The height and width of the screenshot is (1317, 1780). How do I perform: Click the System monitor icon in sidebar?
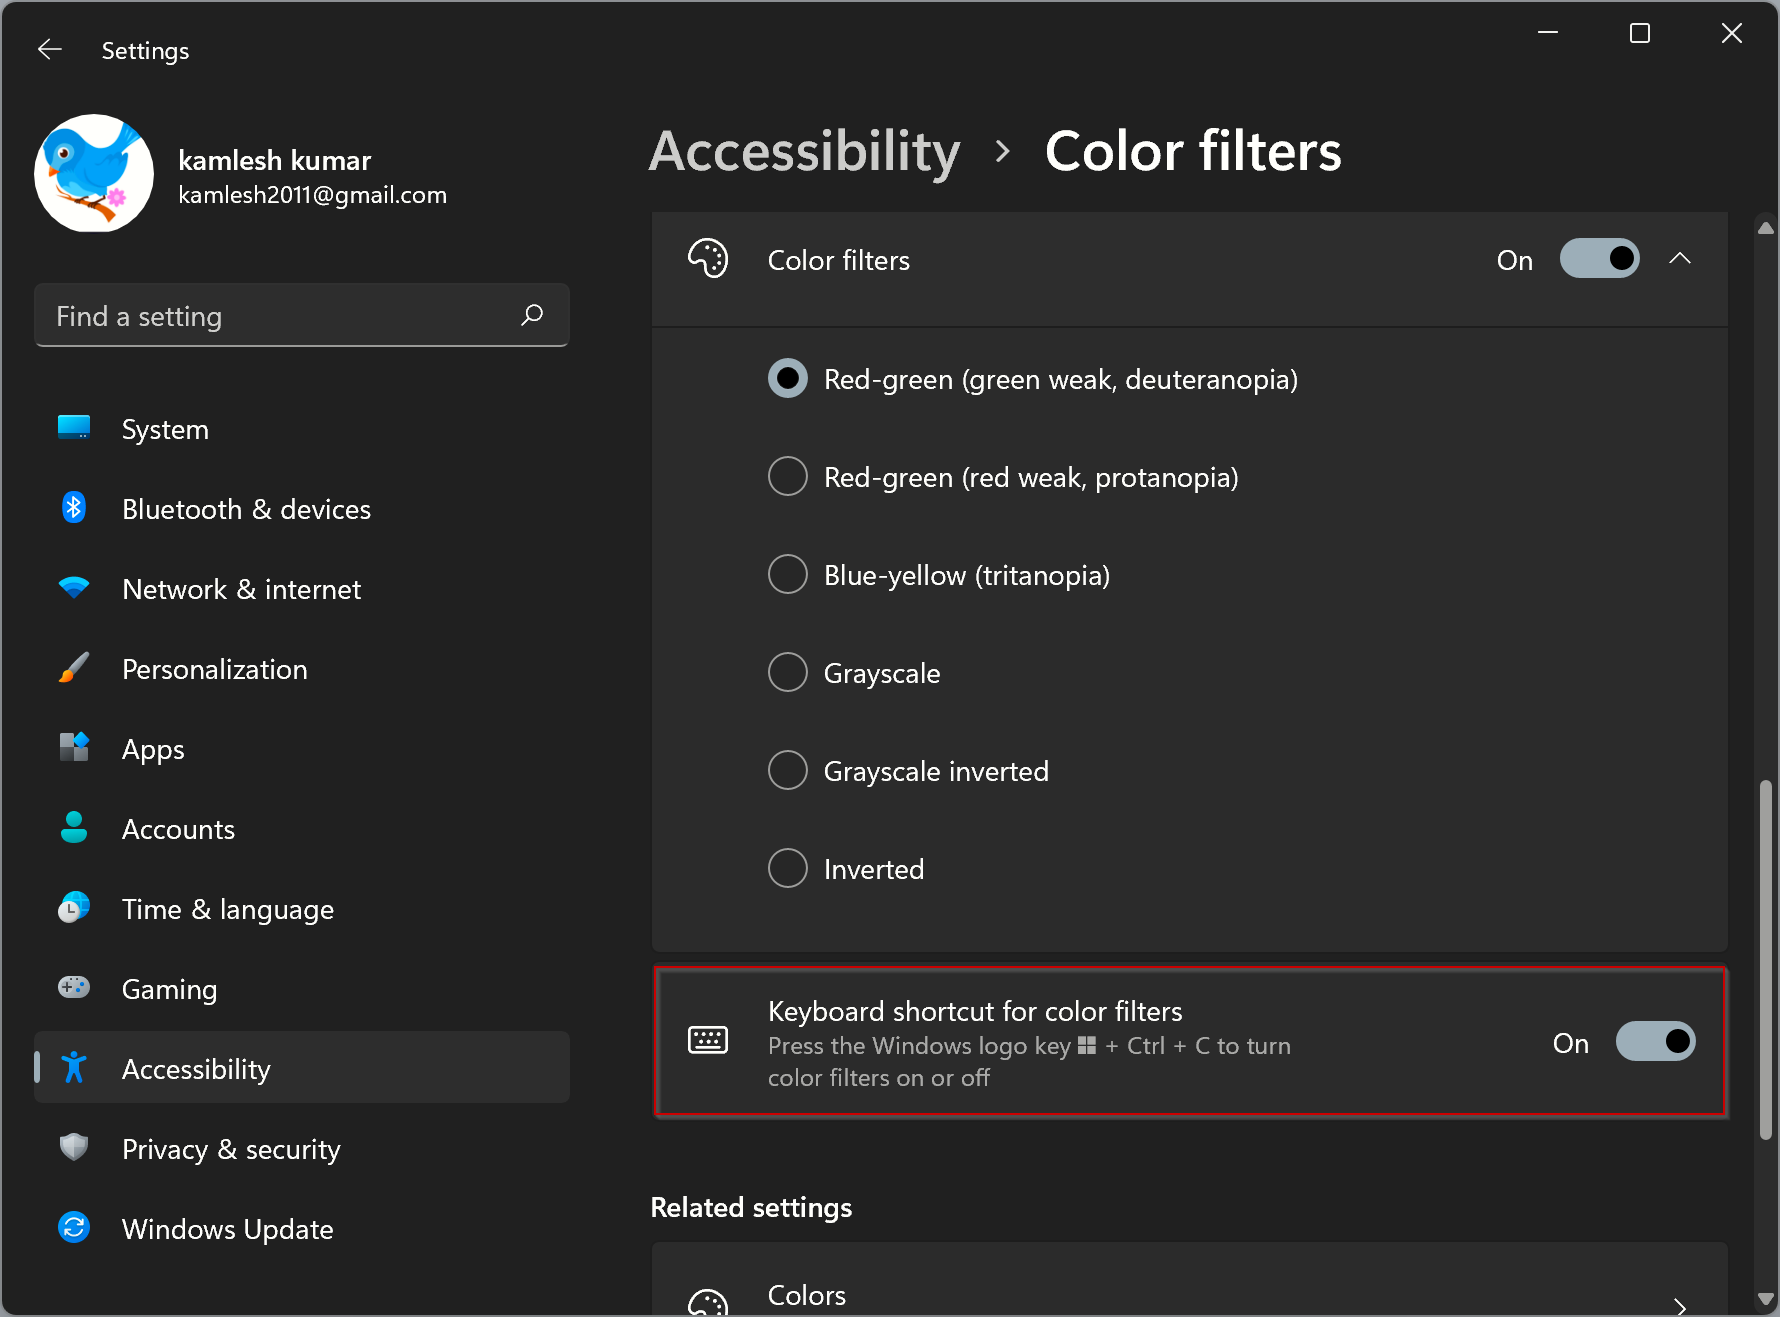click(74, 428)
